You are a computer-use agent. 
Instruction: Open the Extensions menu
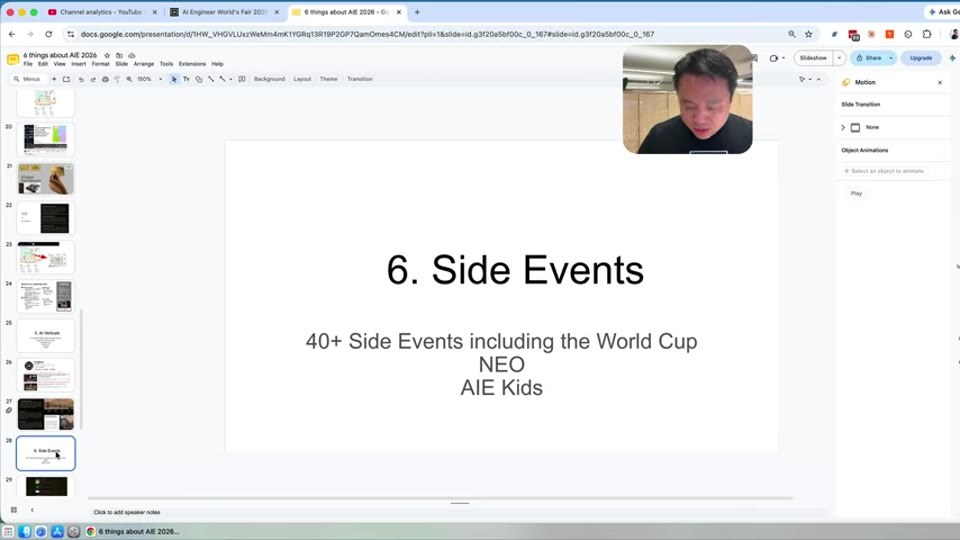192,64
